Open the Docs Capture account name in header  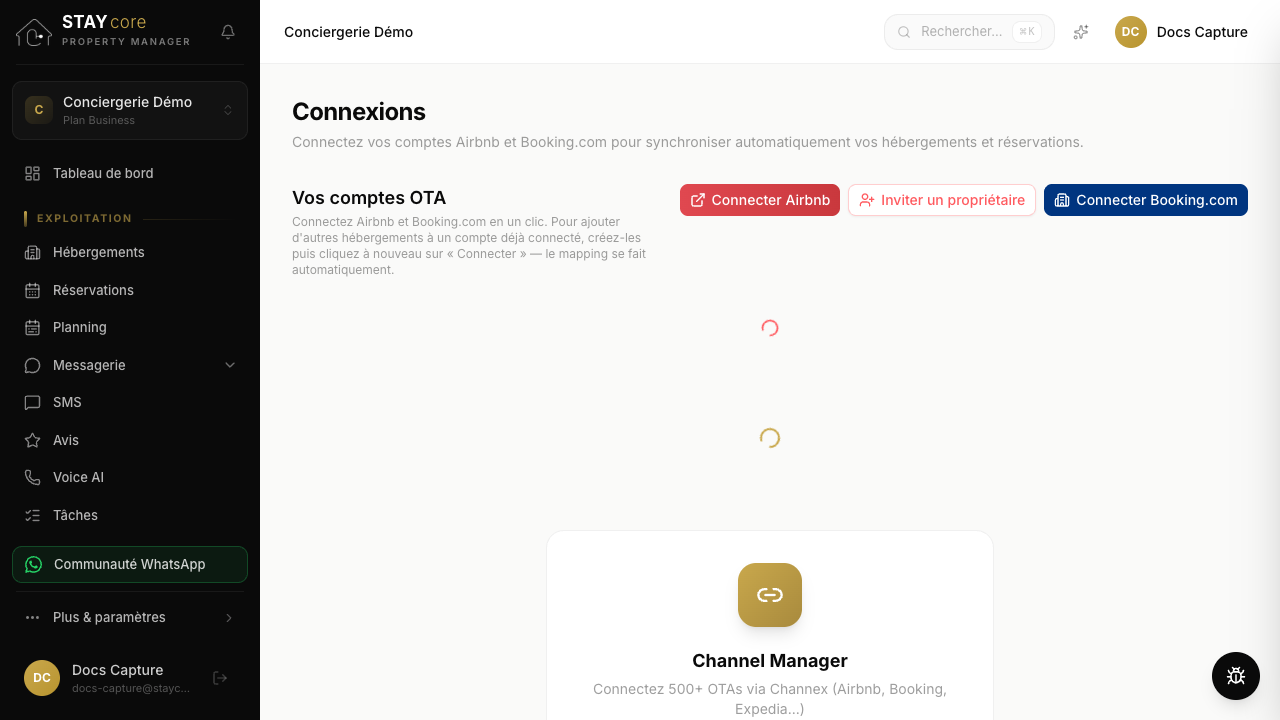tap(1202, 32)
